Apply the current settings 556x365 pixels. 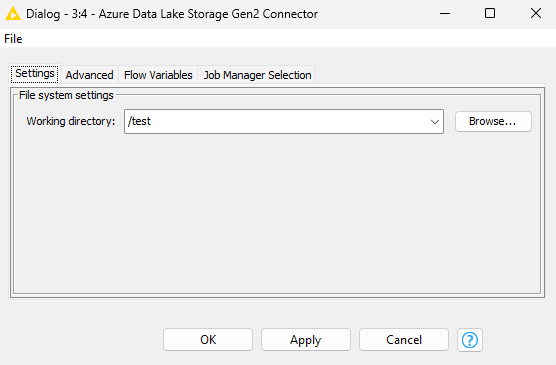pyautogui.click(x=306, y=340)
